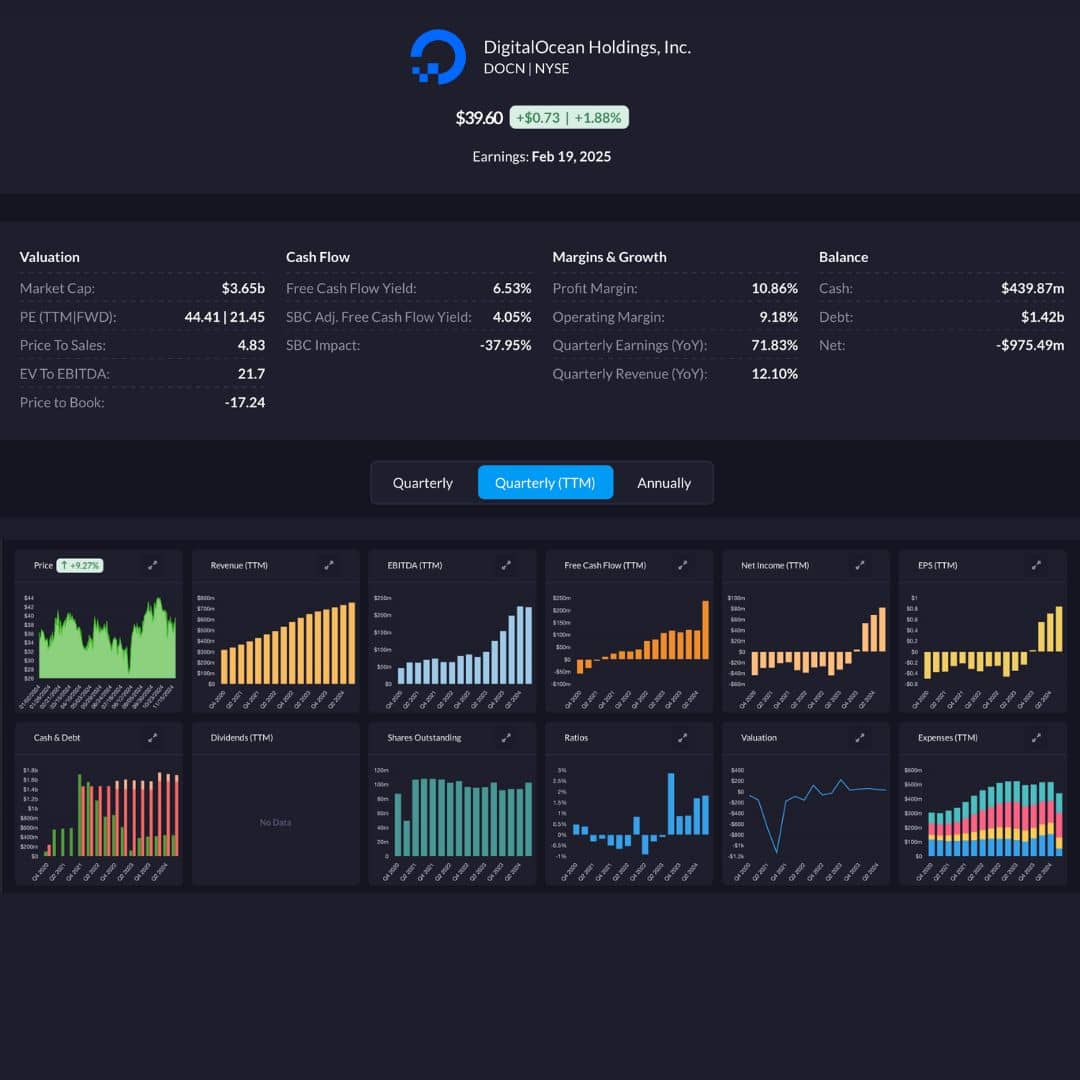Switch to the Annually tab
This screenshot has height=1080, width=1080.
point(664,483)
